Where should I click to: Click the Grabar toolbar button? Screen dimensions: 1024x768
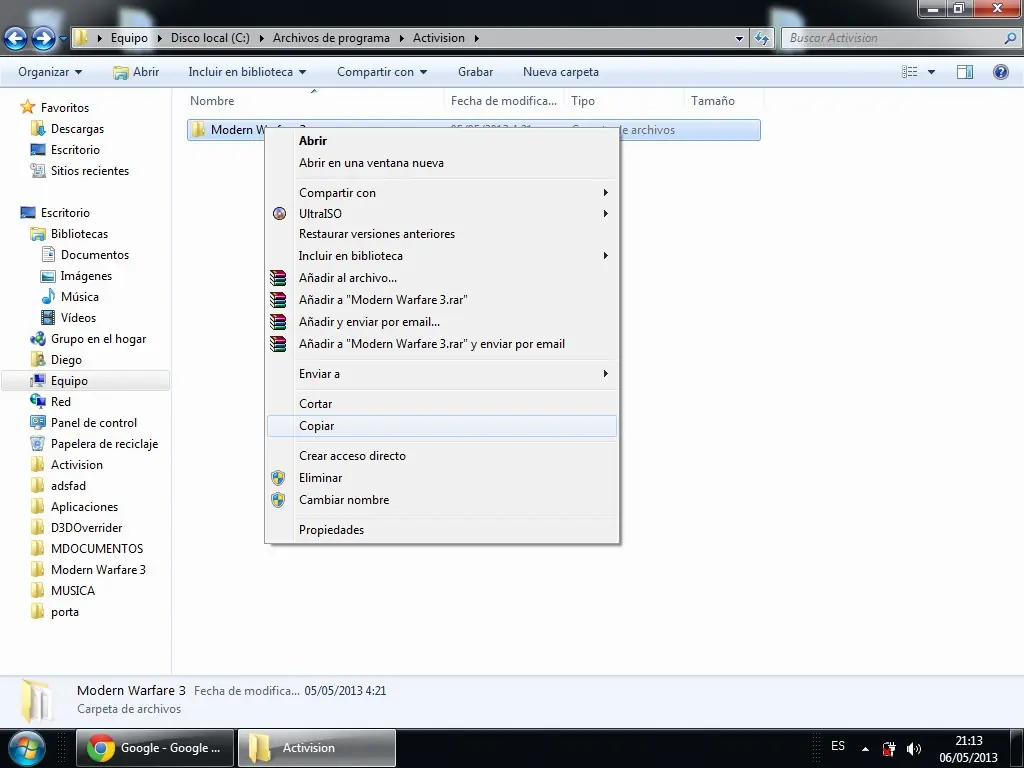(x=475, y=72)
